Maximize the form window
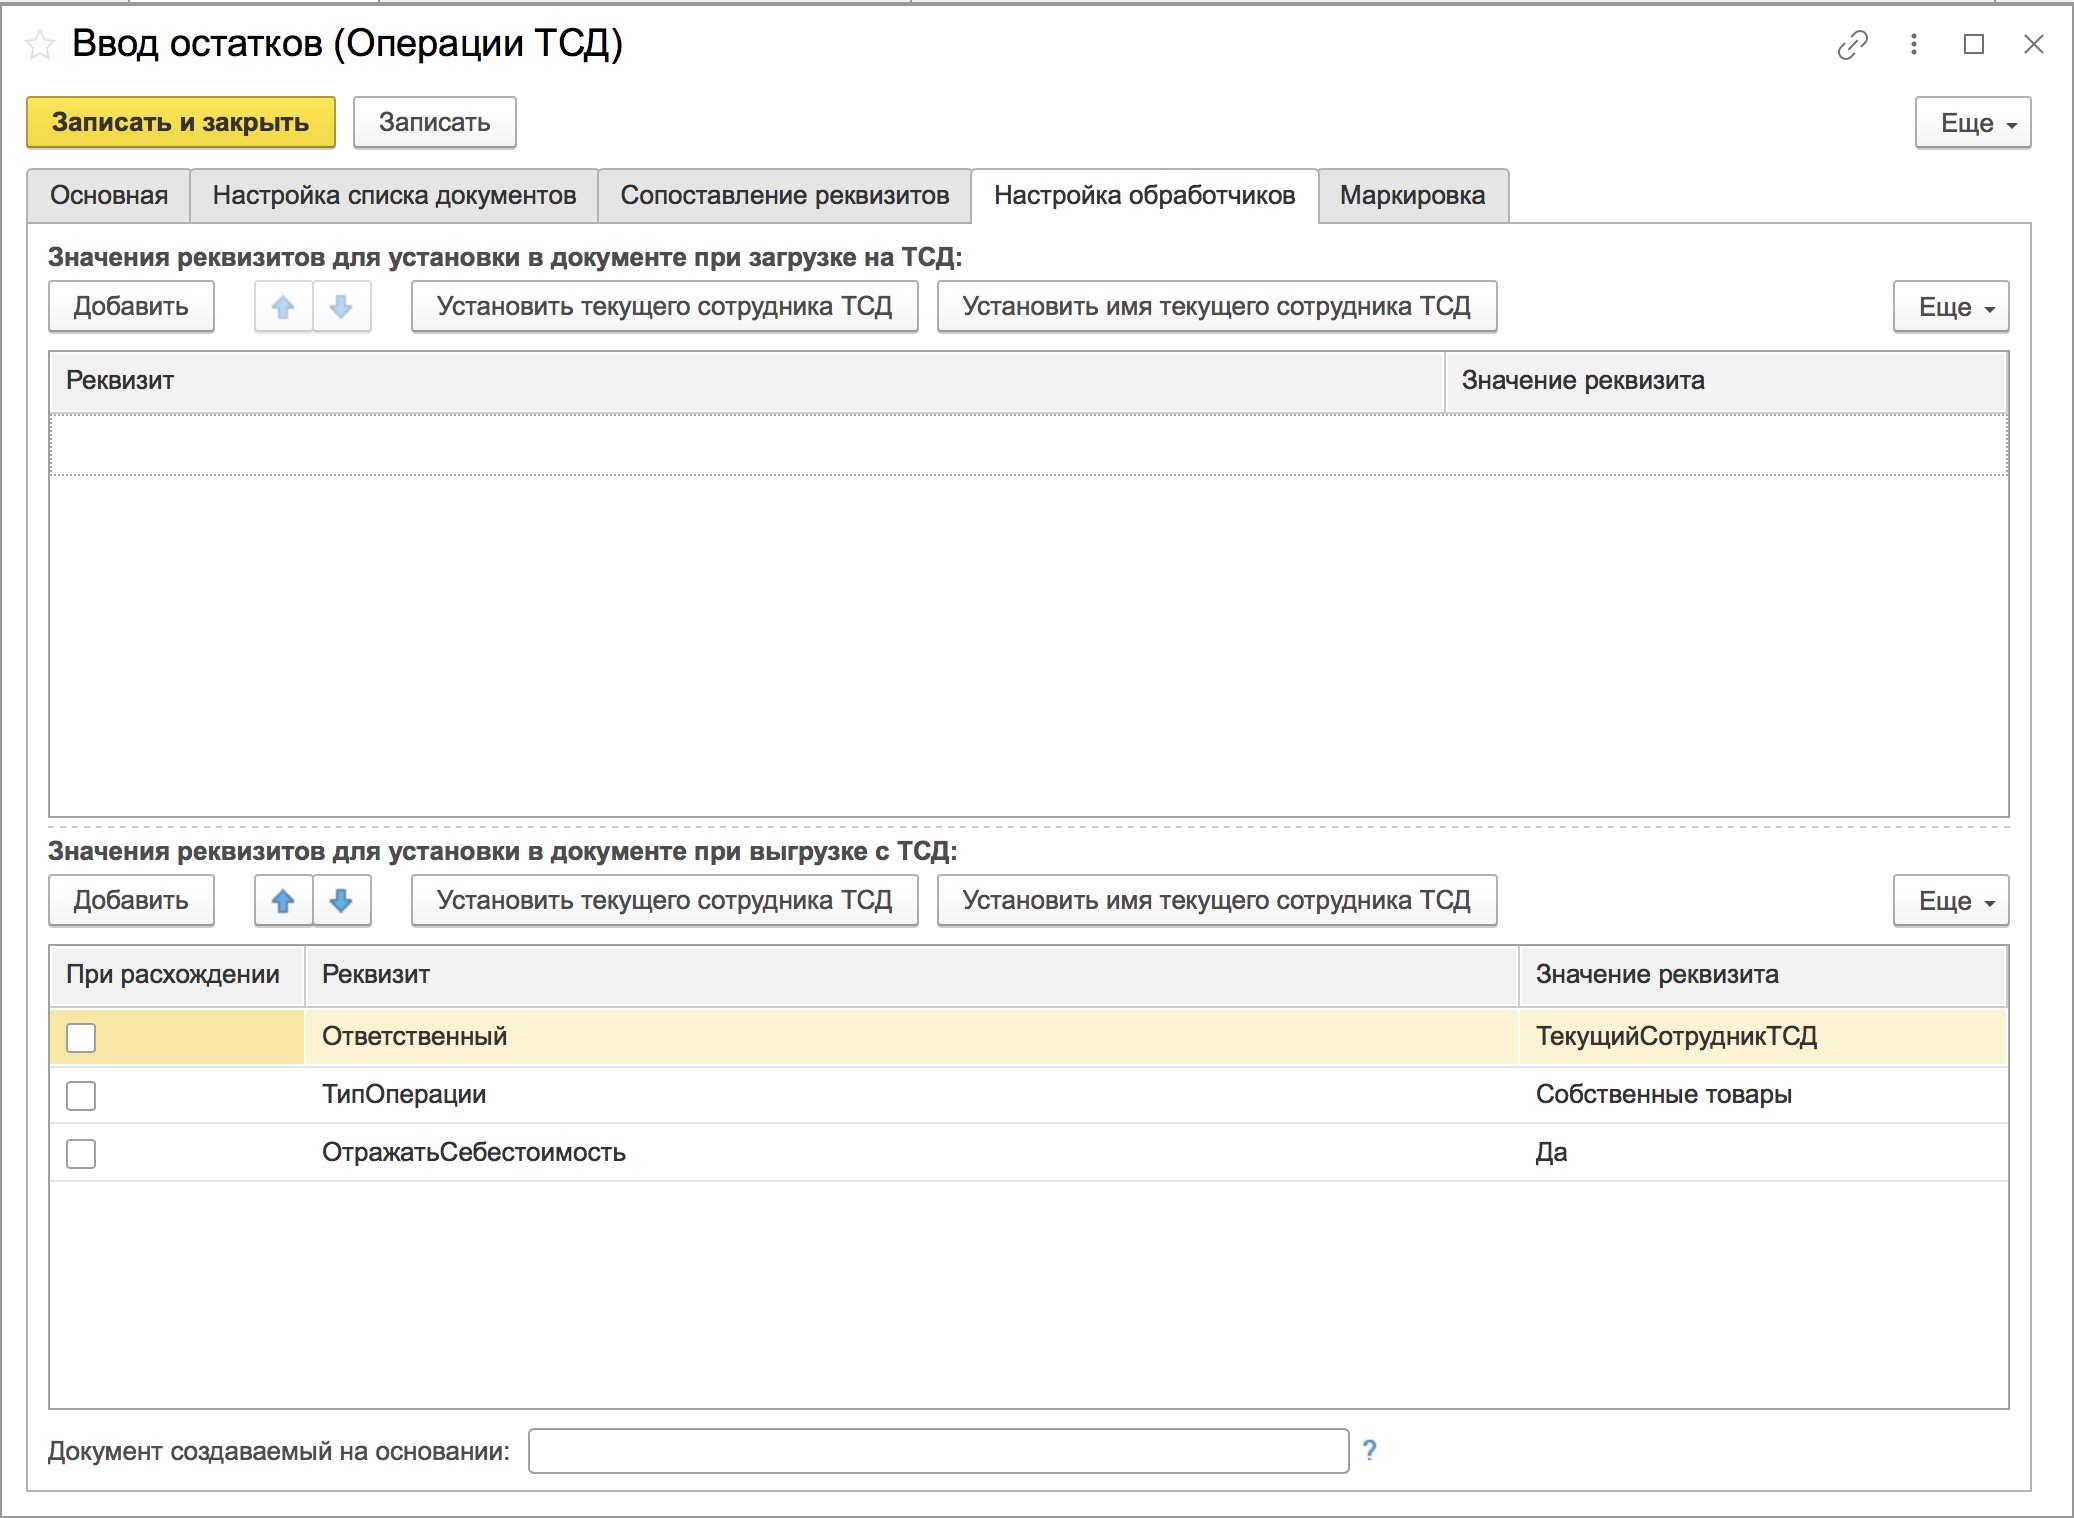 (x=1973, y=44)
